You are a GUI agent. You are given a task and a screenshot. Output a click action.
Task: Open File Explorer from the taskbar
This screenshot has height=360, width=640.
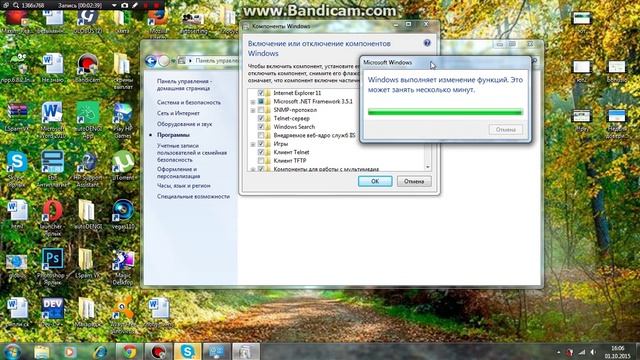click(x=42, y=351)
